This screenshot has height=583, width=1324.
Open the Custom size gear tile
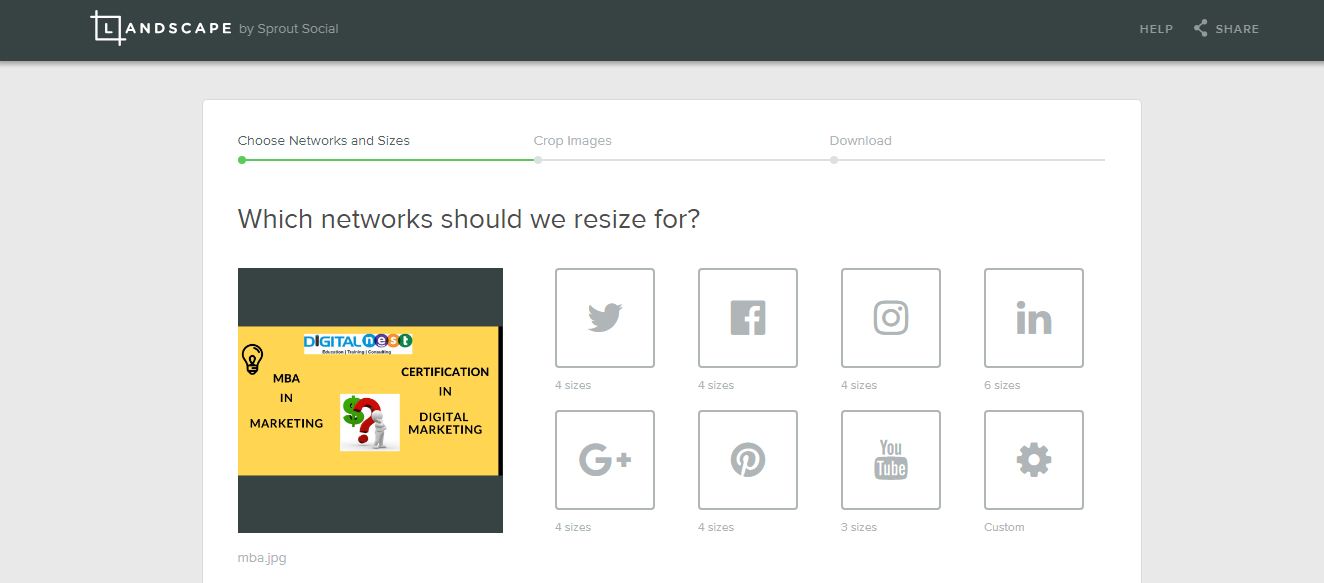click(1034, 460)
